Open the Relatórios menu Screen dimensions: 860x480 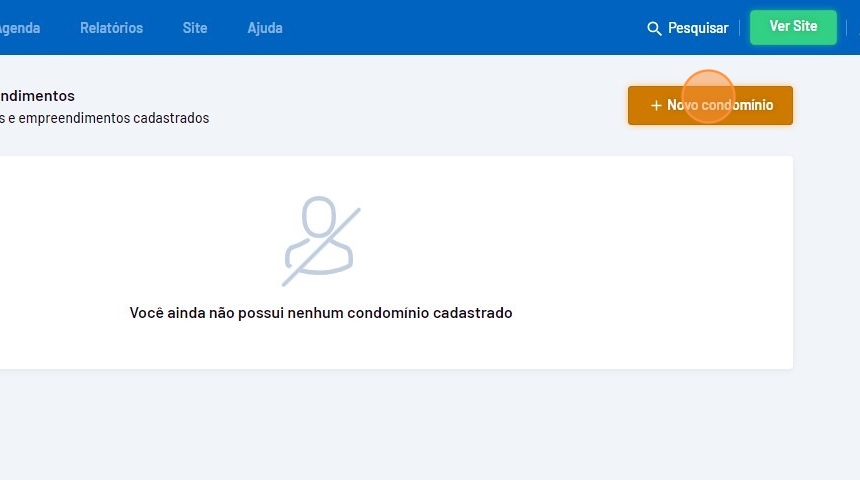pyautogui.click(x=111, y=28)
